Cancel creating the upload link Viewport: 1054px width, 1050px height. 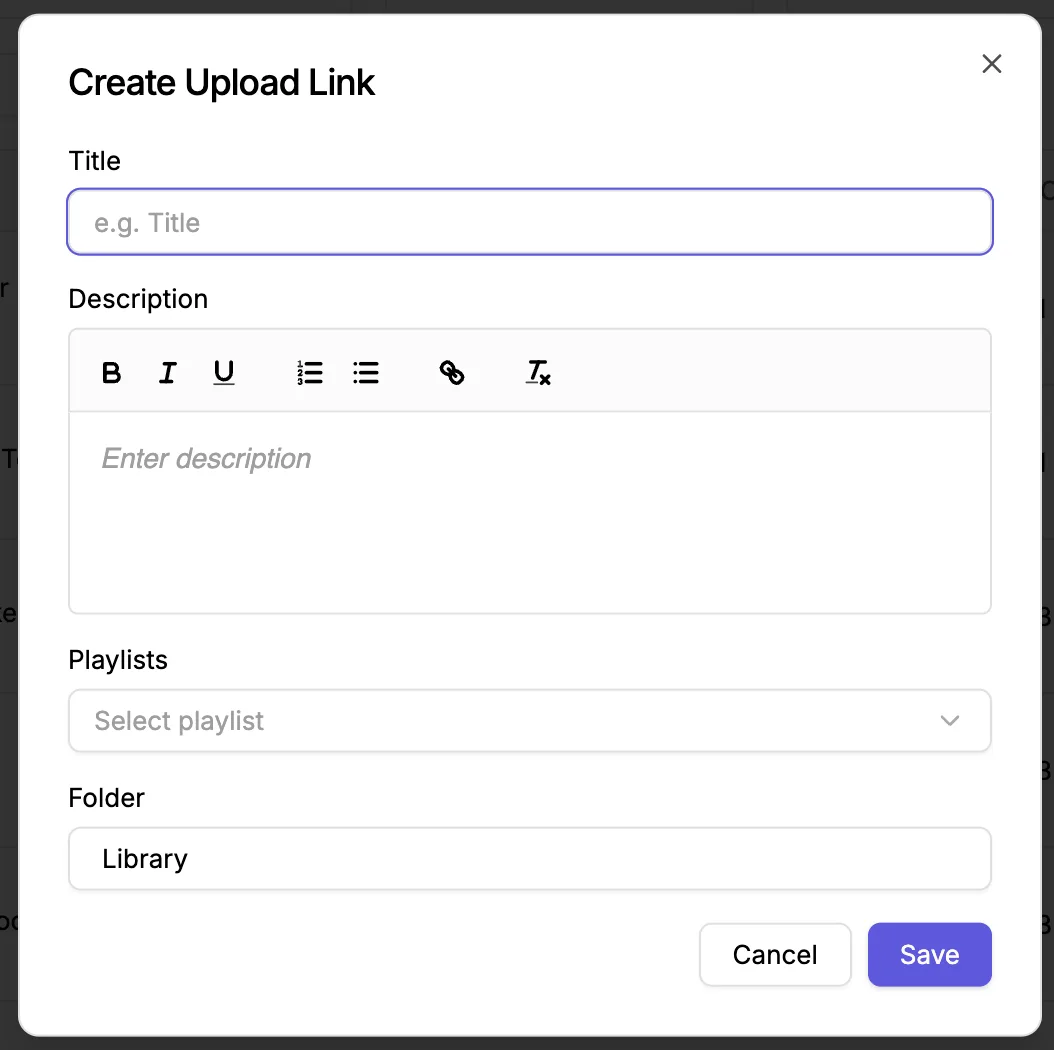[x=775, y=955]
